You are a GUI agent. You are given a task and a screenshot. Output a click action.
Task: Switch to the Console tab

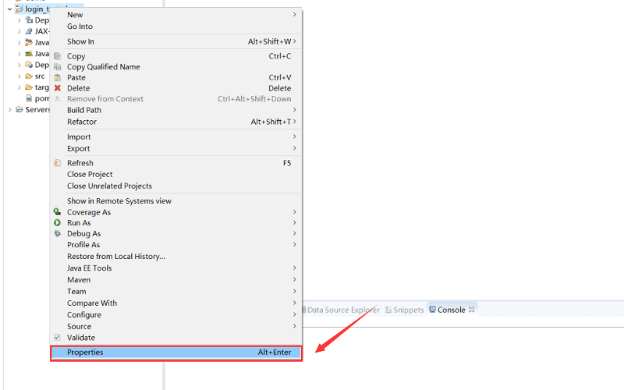447,310
